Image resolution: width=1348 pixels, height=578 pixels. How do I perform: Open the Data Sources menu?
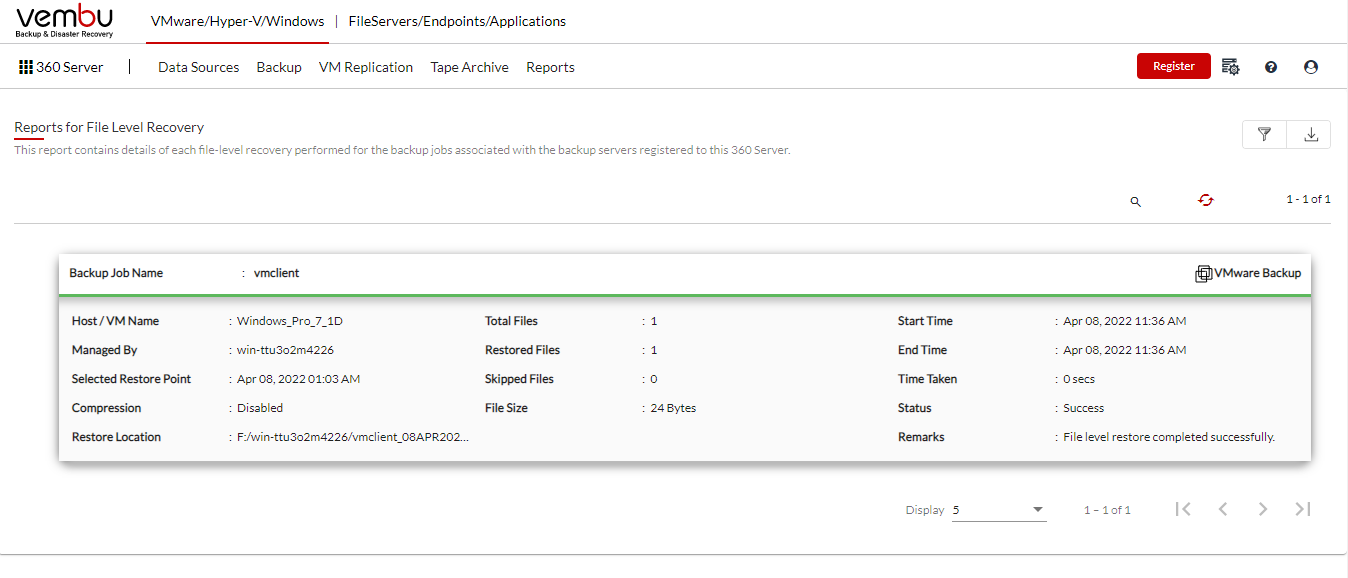(199, 67)
